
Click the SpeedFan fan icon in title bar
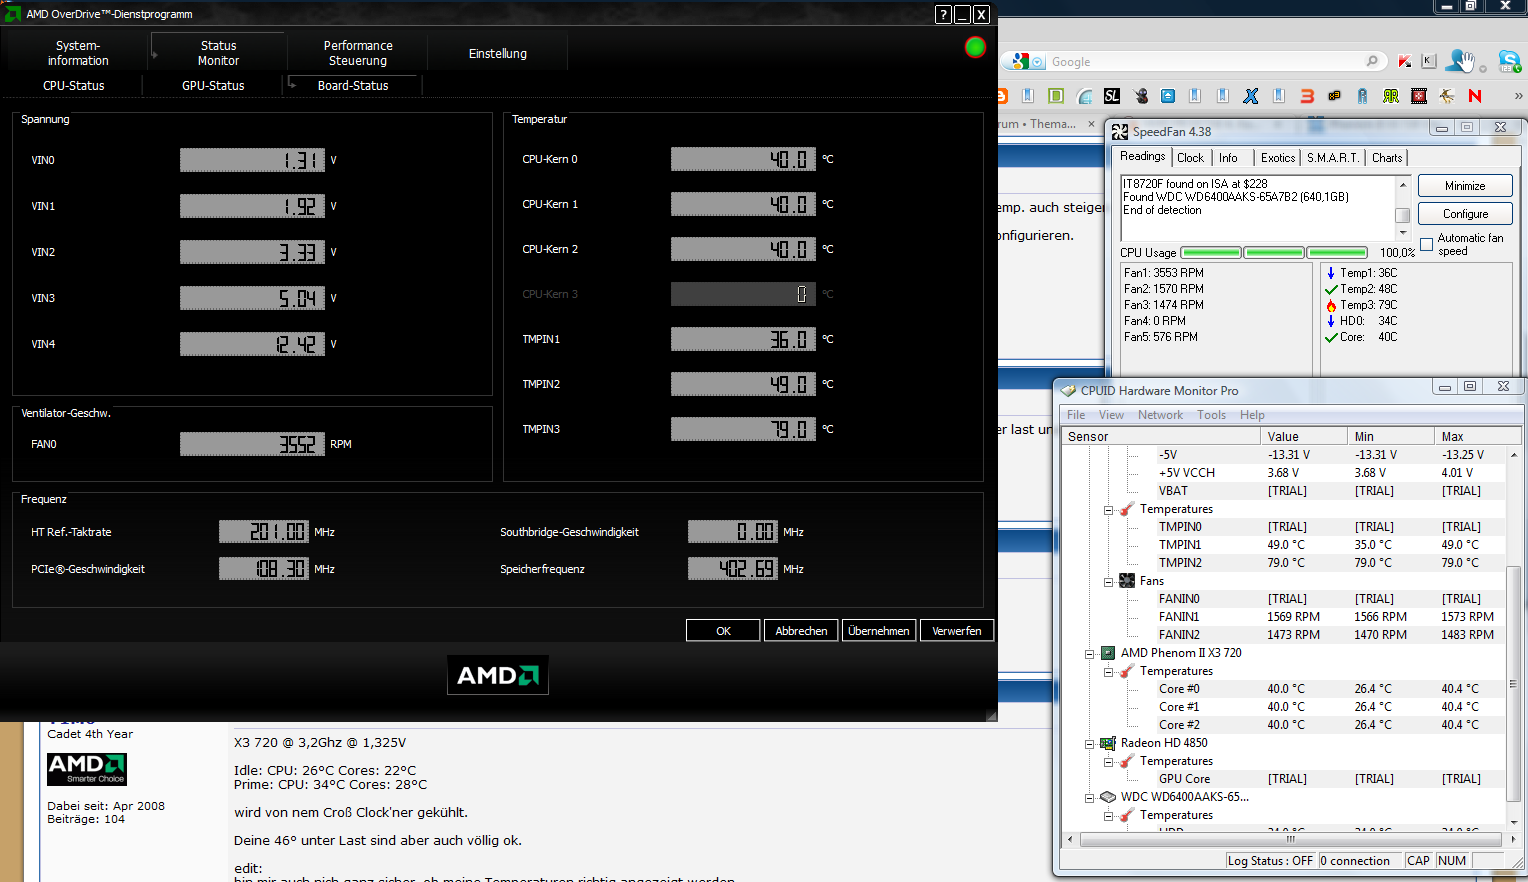1120,131
